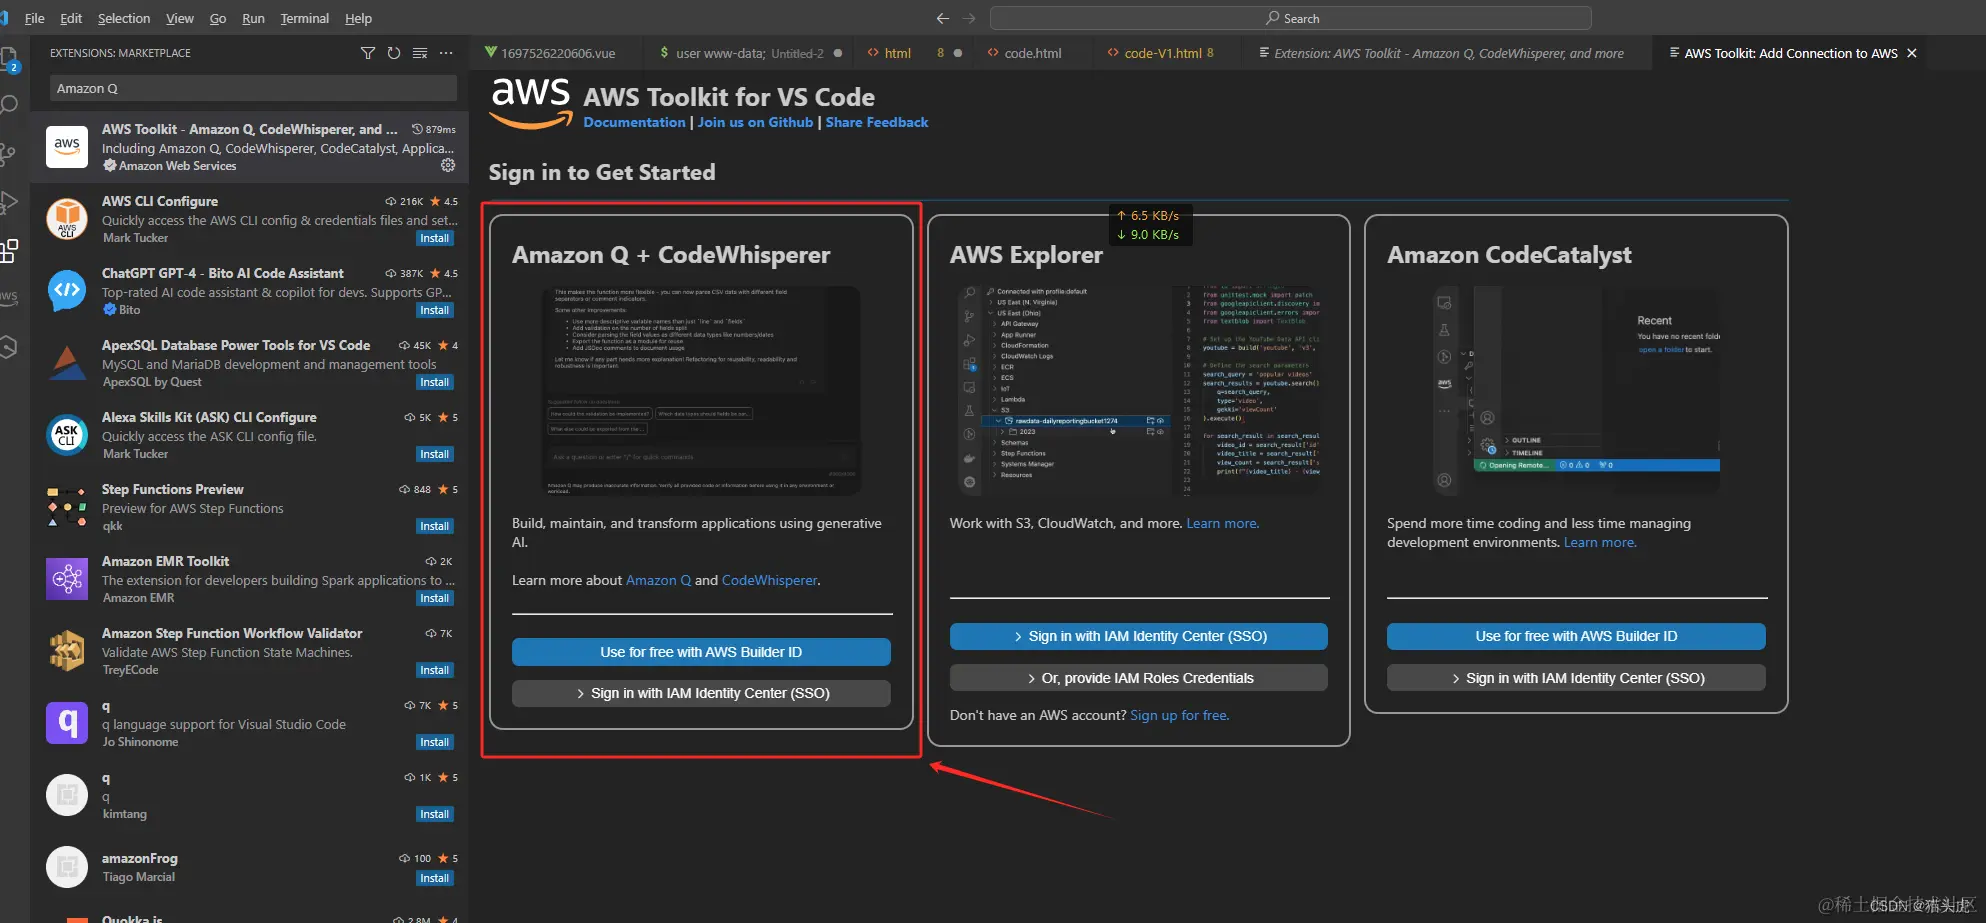Click the filter extensions funnel icon
This screenshot has width=1986, height=923.
[x=368, y=53]
